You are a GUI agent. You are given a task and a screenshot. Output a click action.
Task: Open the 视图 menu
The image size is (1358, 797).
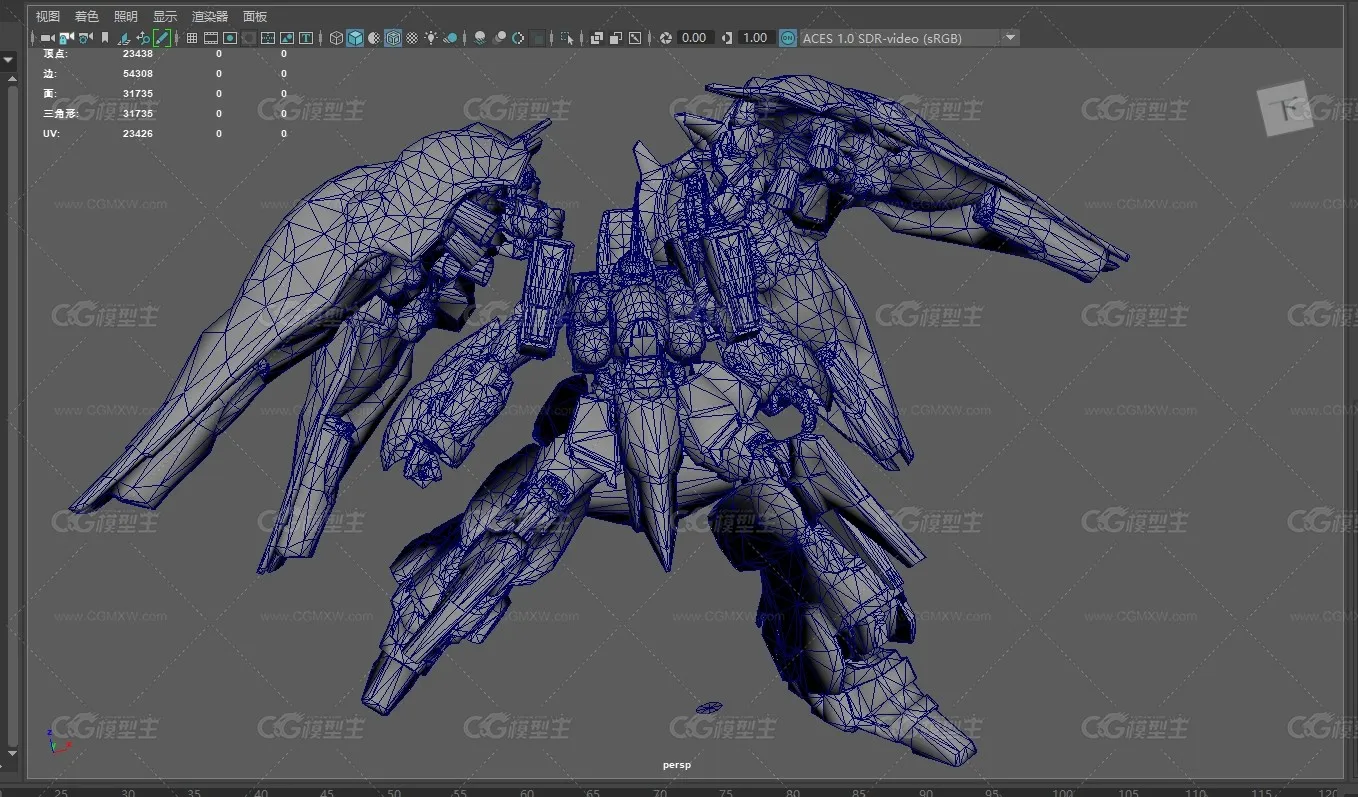pyautogui.click(x=47, y=17)
